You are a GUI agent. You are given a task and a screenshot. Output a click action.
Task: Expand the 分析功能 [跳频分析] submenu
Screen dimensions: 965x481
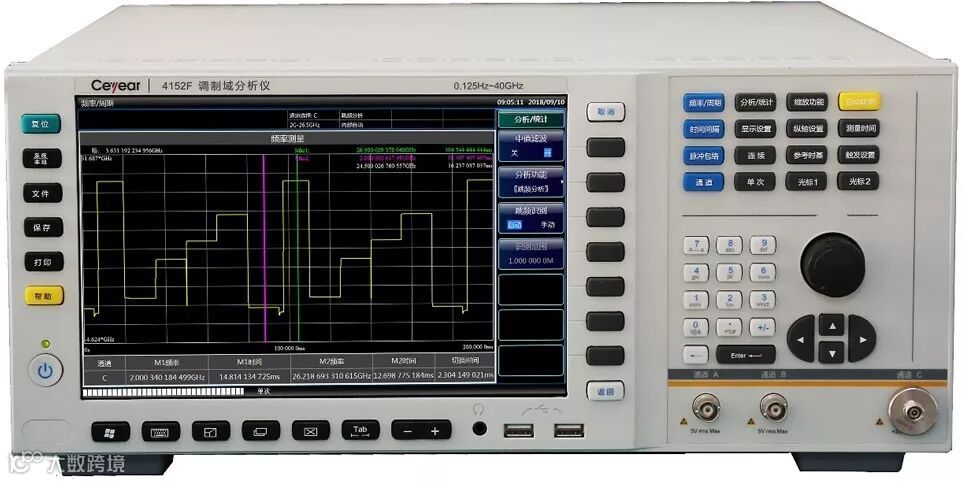pos(531,183)
